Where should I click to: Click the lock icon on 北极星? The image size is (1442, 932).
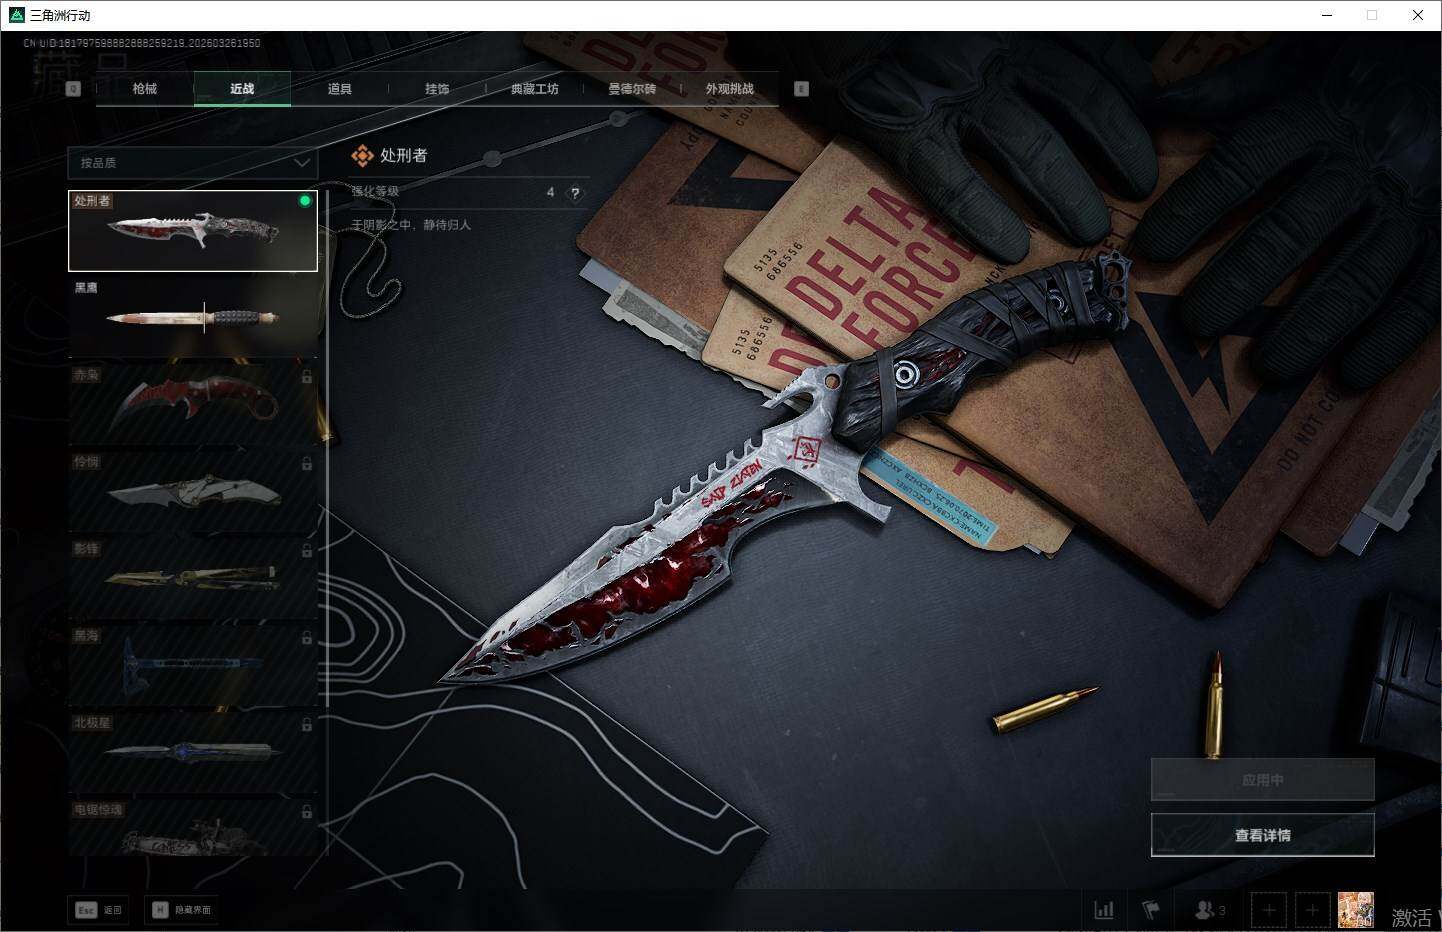[307, 725]
